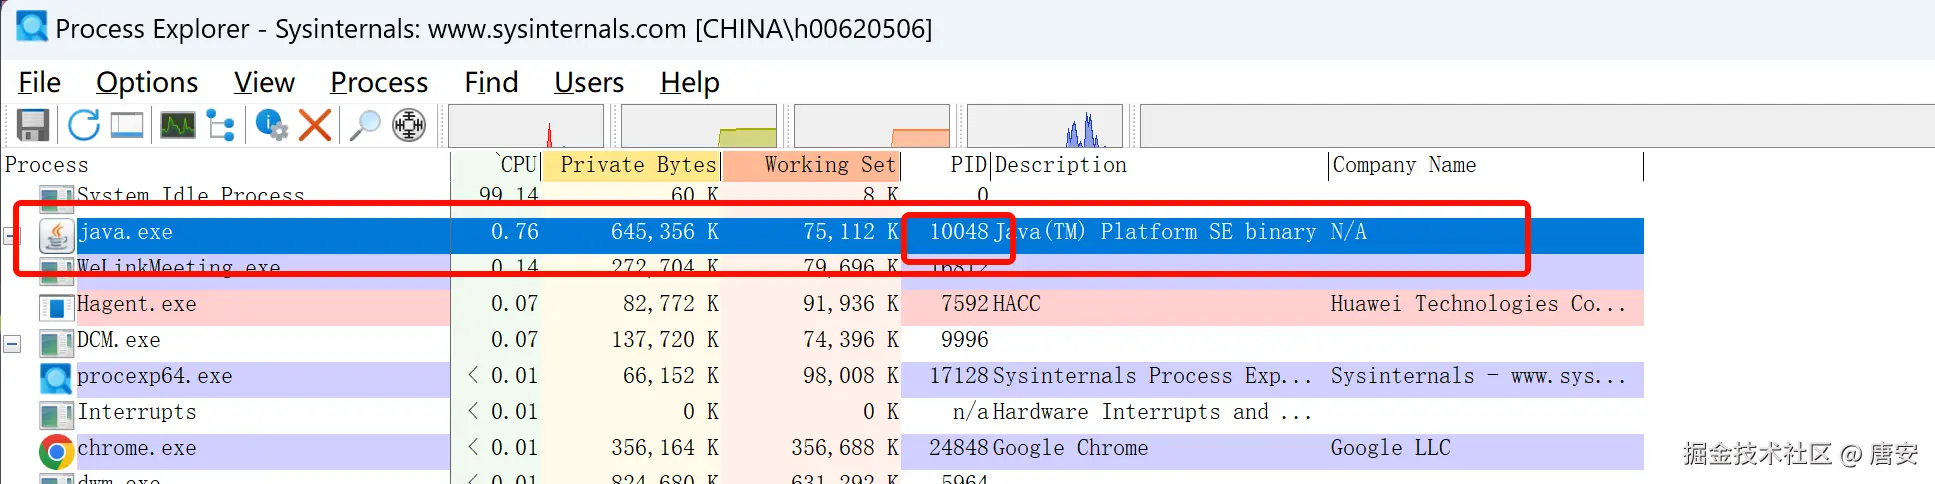Click the red X Kill Process icon
The image size is (1935, 484).
click(315, 125)
